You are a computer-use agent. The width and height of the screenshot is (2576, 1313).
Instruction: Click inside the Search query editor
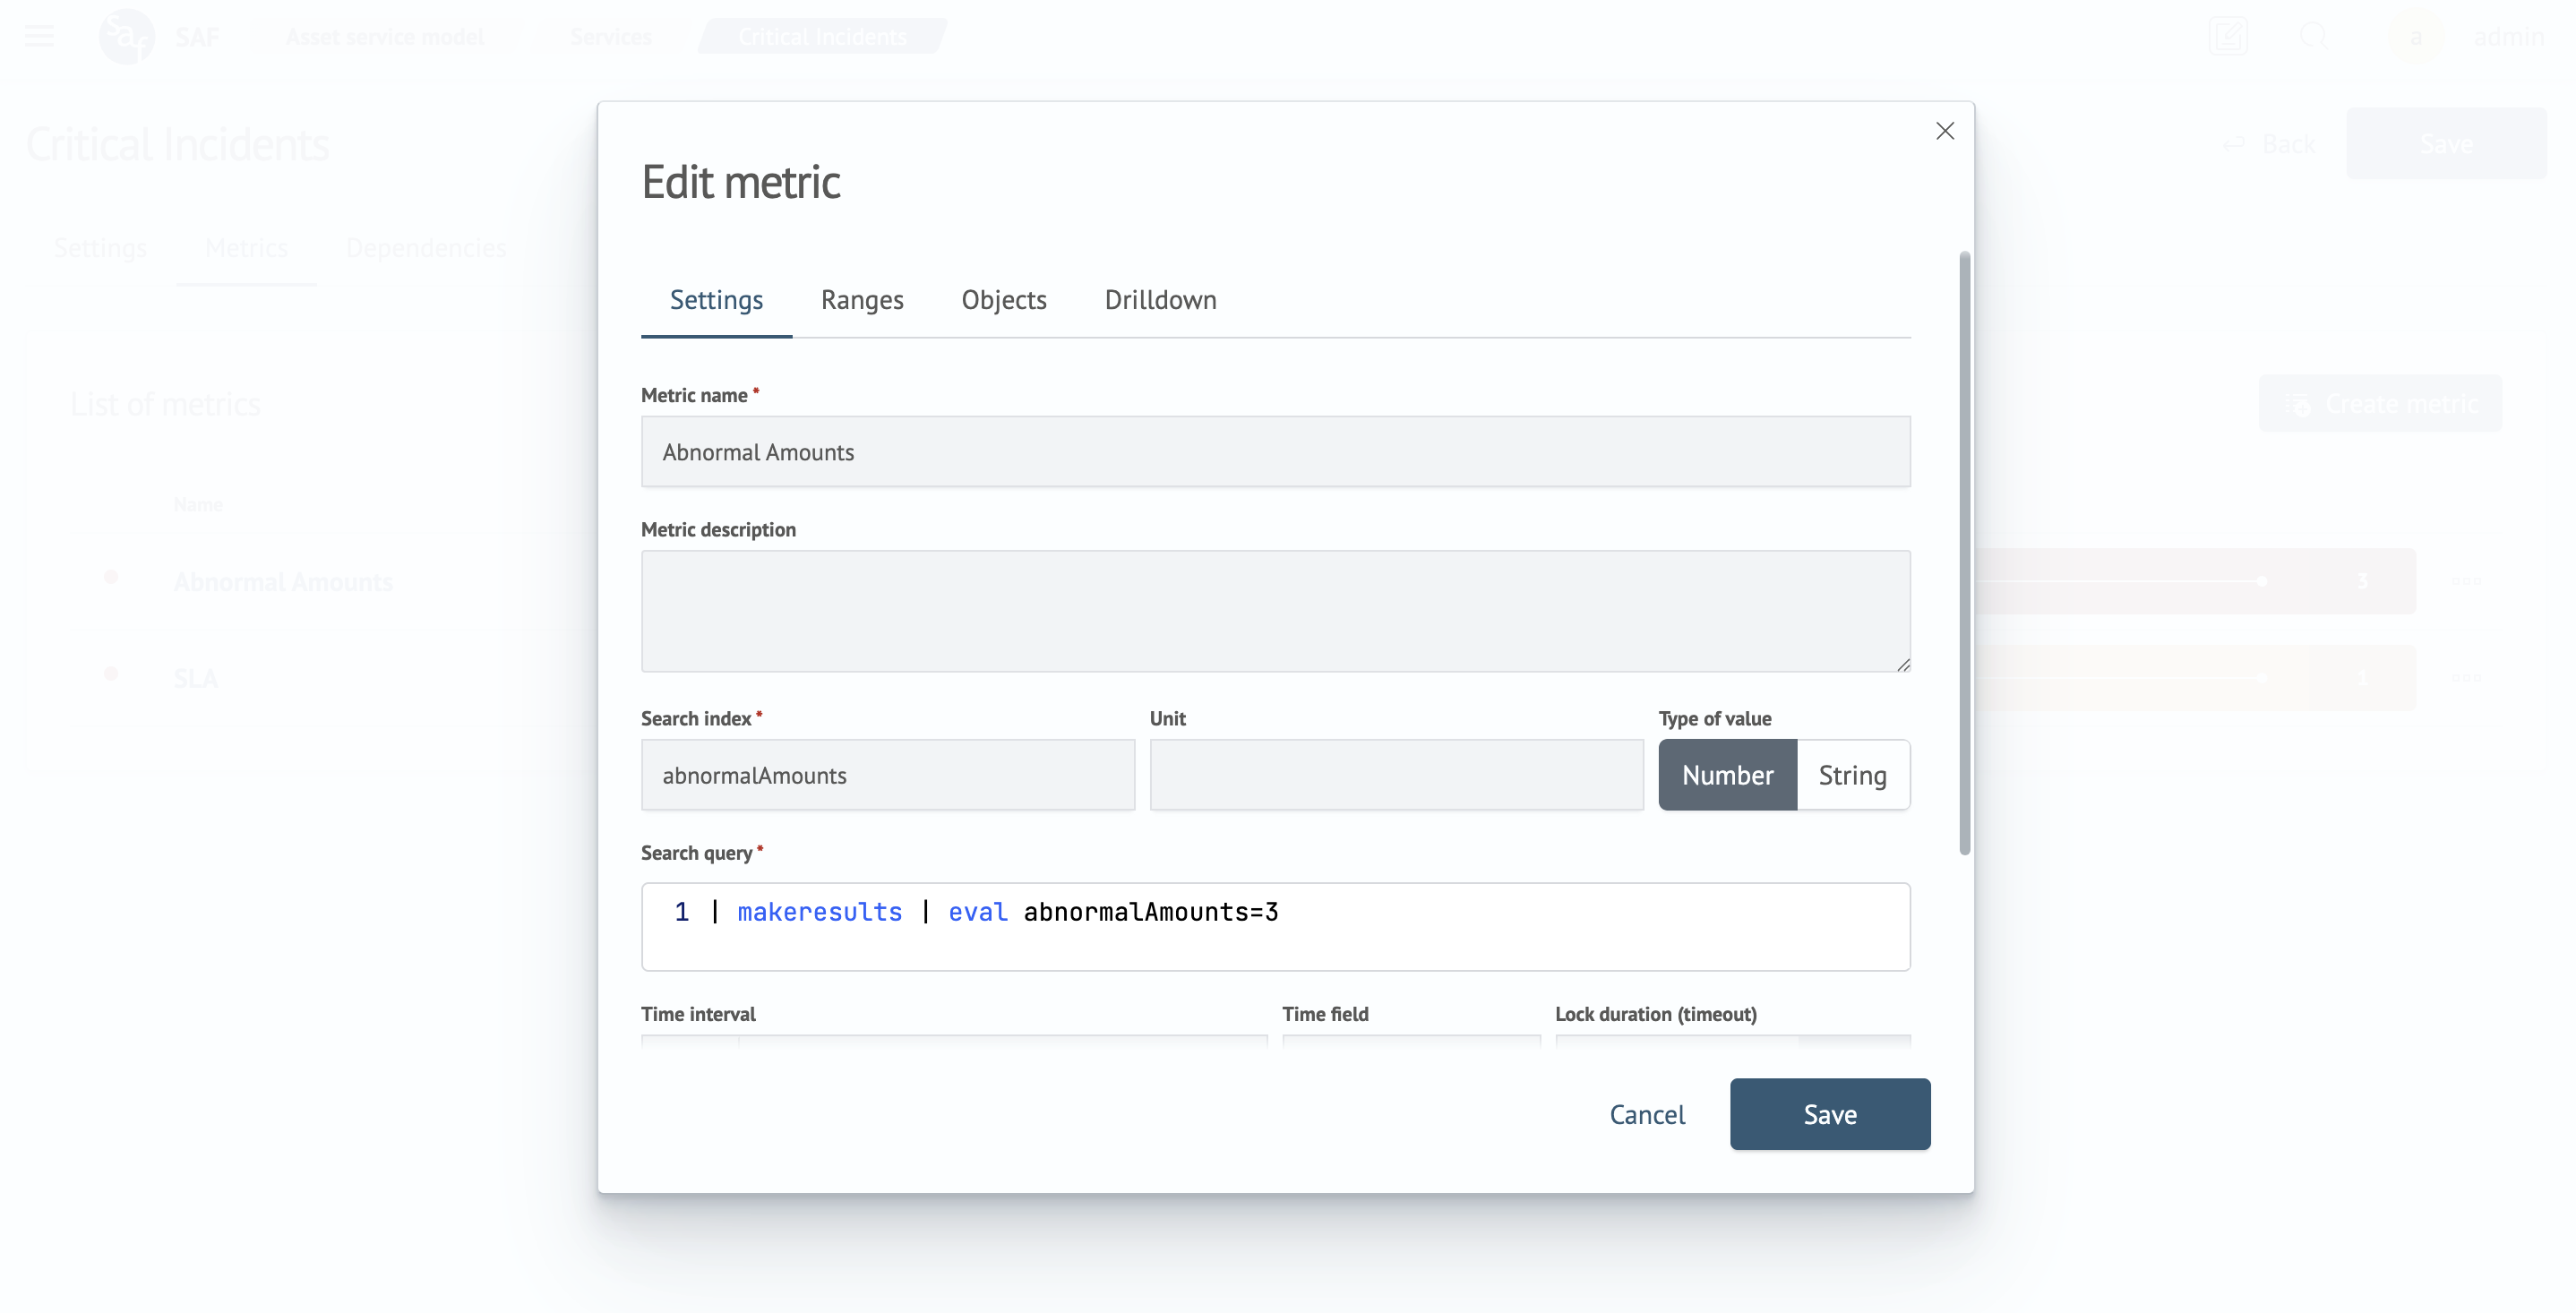(1275, 927)
